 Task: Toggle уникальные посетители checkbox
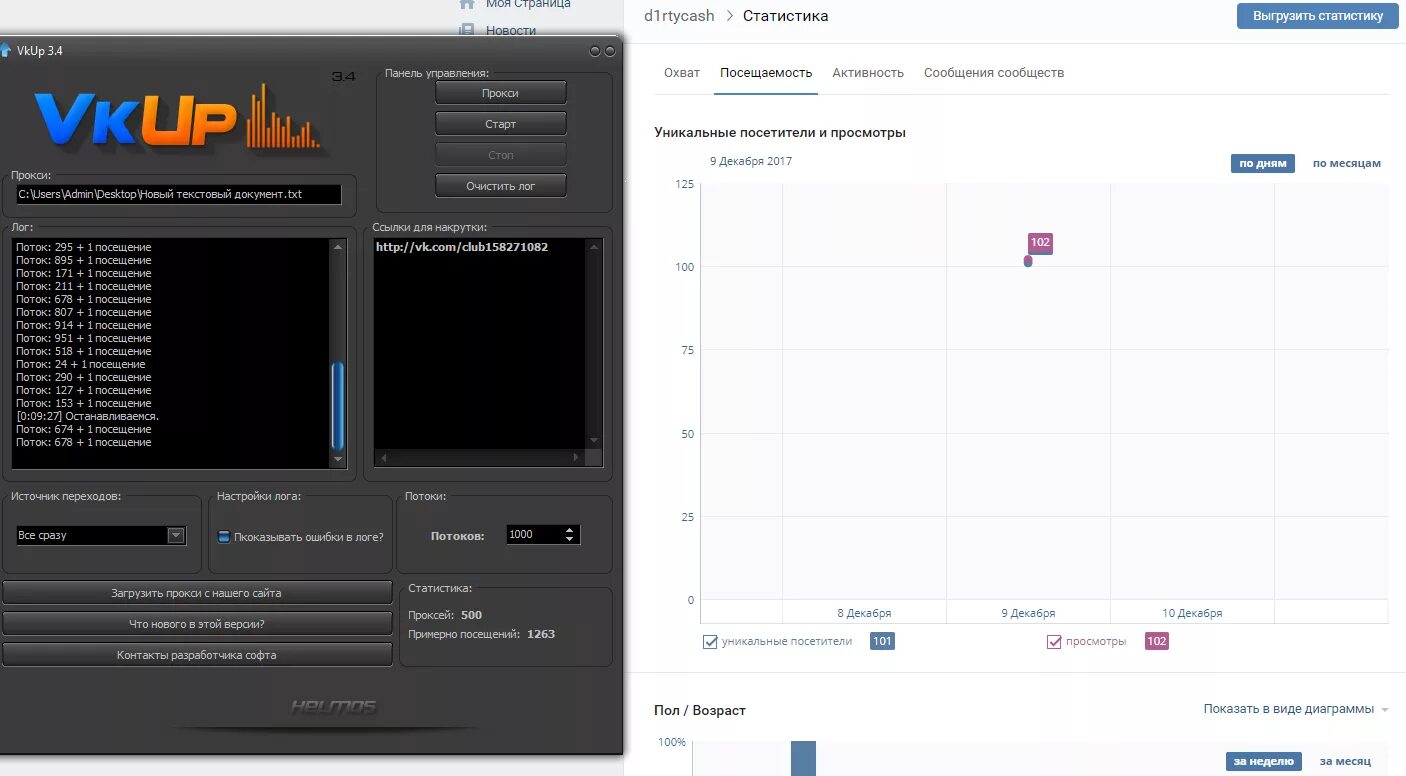coord(710,642)
